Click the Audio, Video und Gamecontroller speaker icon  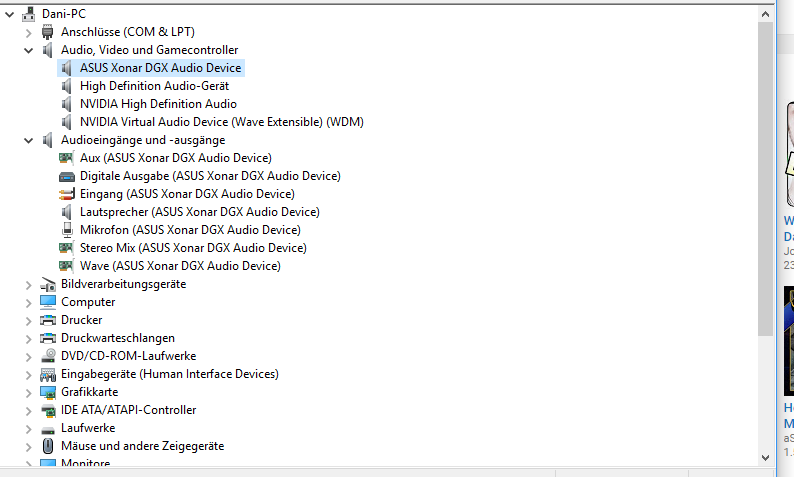click(48, 50)
